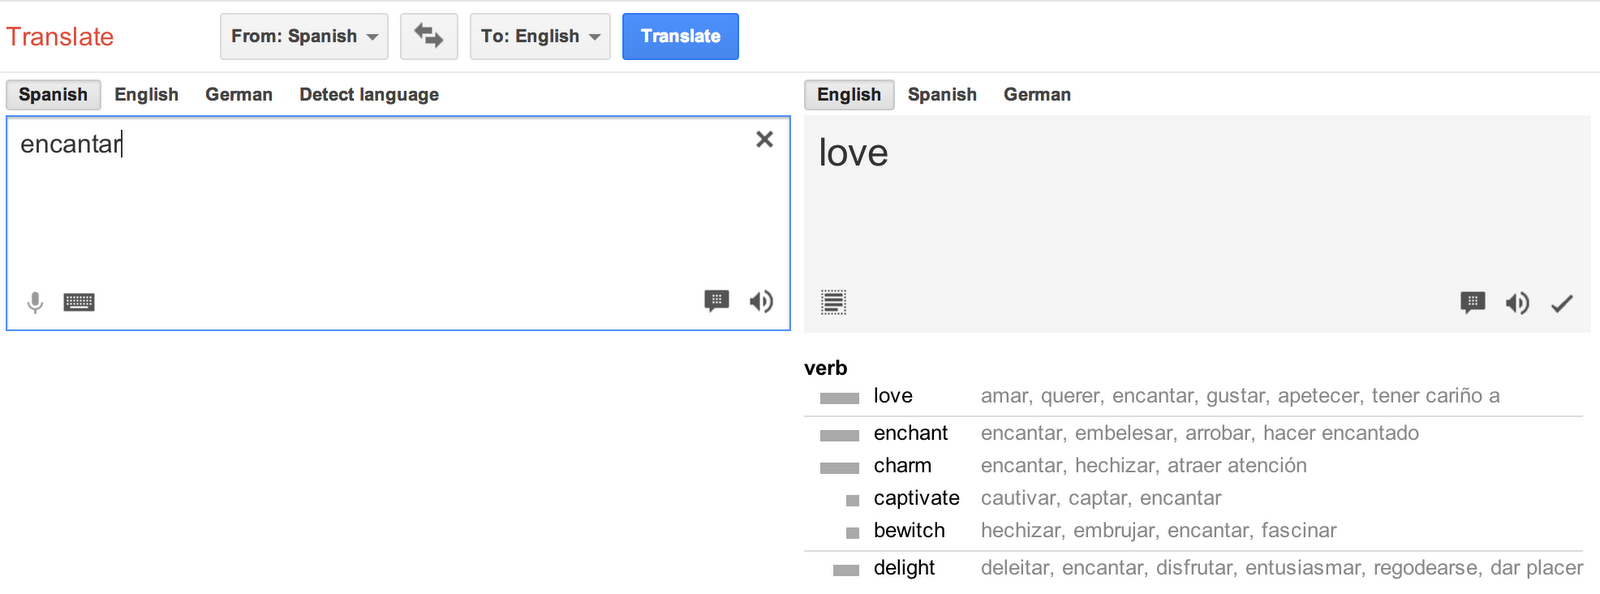Select English as source language tab
This screenshot has width=1600, height=594.
click(146, 95)
